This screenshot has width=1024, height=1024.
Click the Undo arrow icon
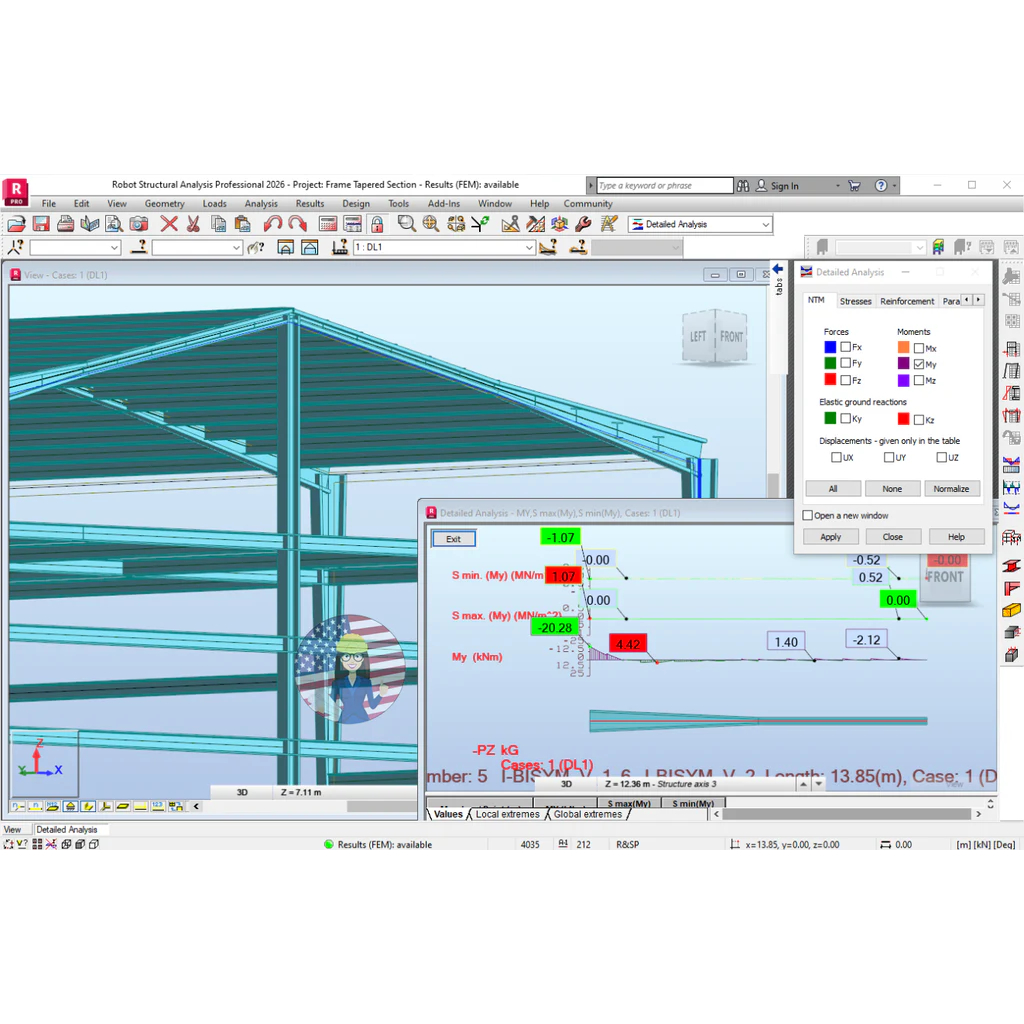[x=272, y=224]
